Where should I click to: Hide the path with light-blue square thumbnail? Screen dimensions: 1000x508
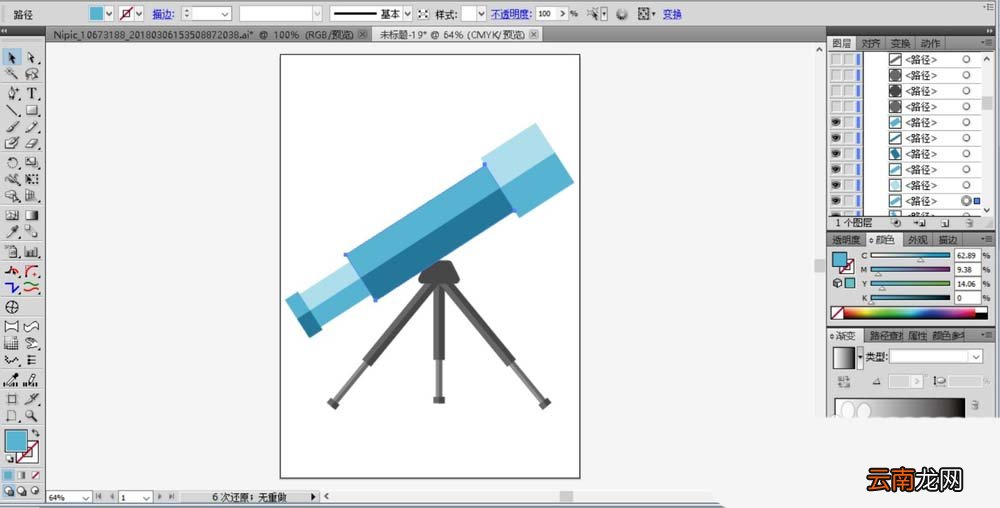[835, 185]
